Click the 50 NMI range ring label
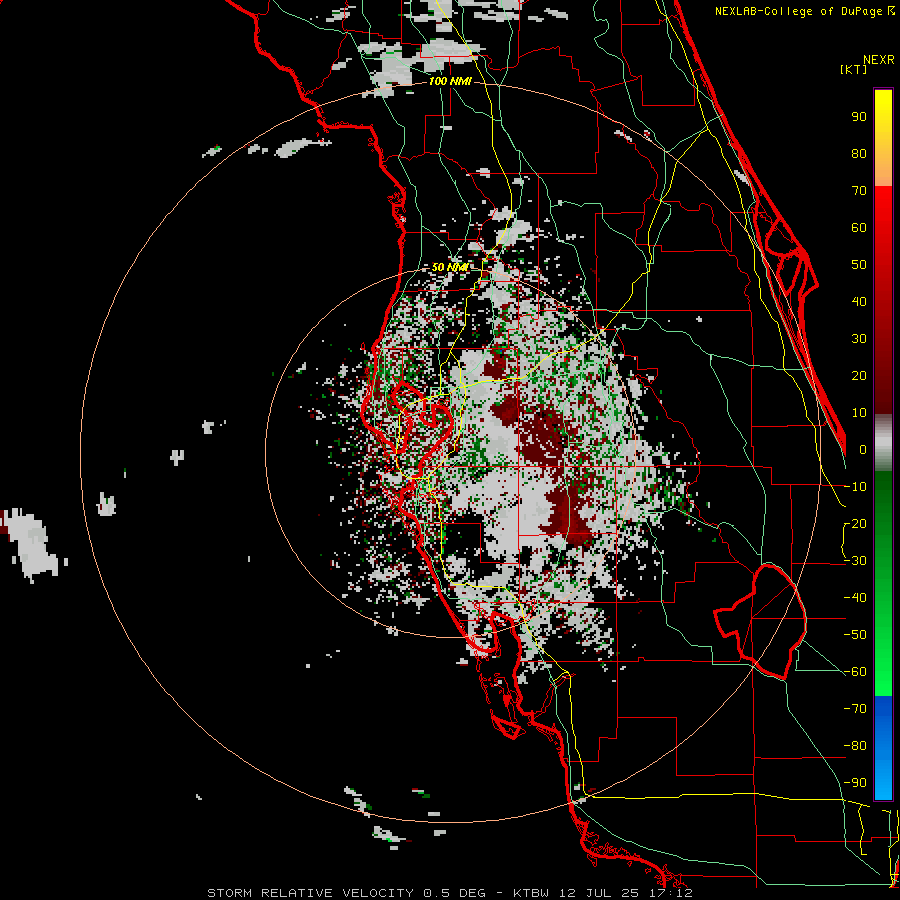Viewport: 900px width, 900px height. pos(450,267)
